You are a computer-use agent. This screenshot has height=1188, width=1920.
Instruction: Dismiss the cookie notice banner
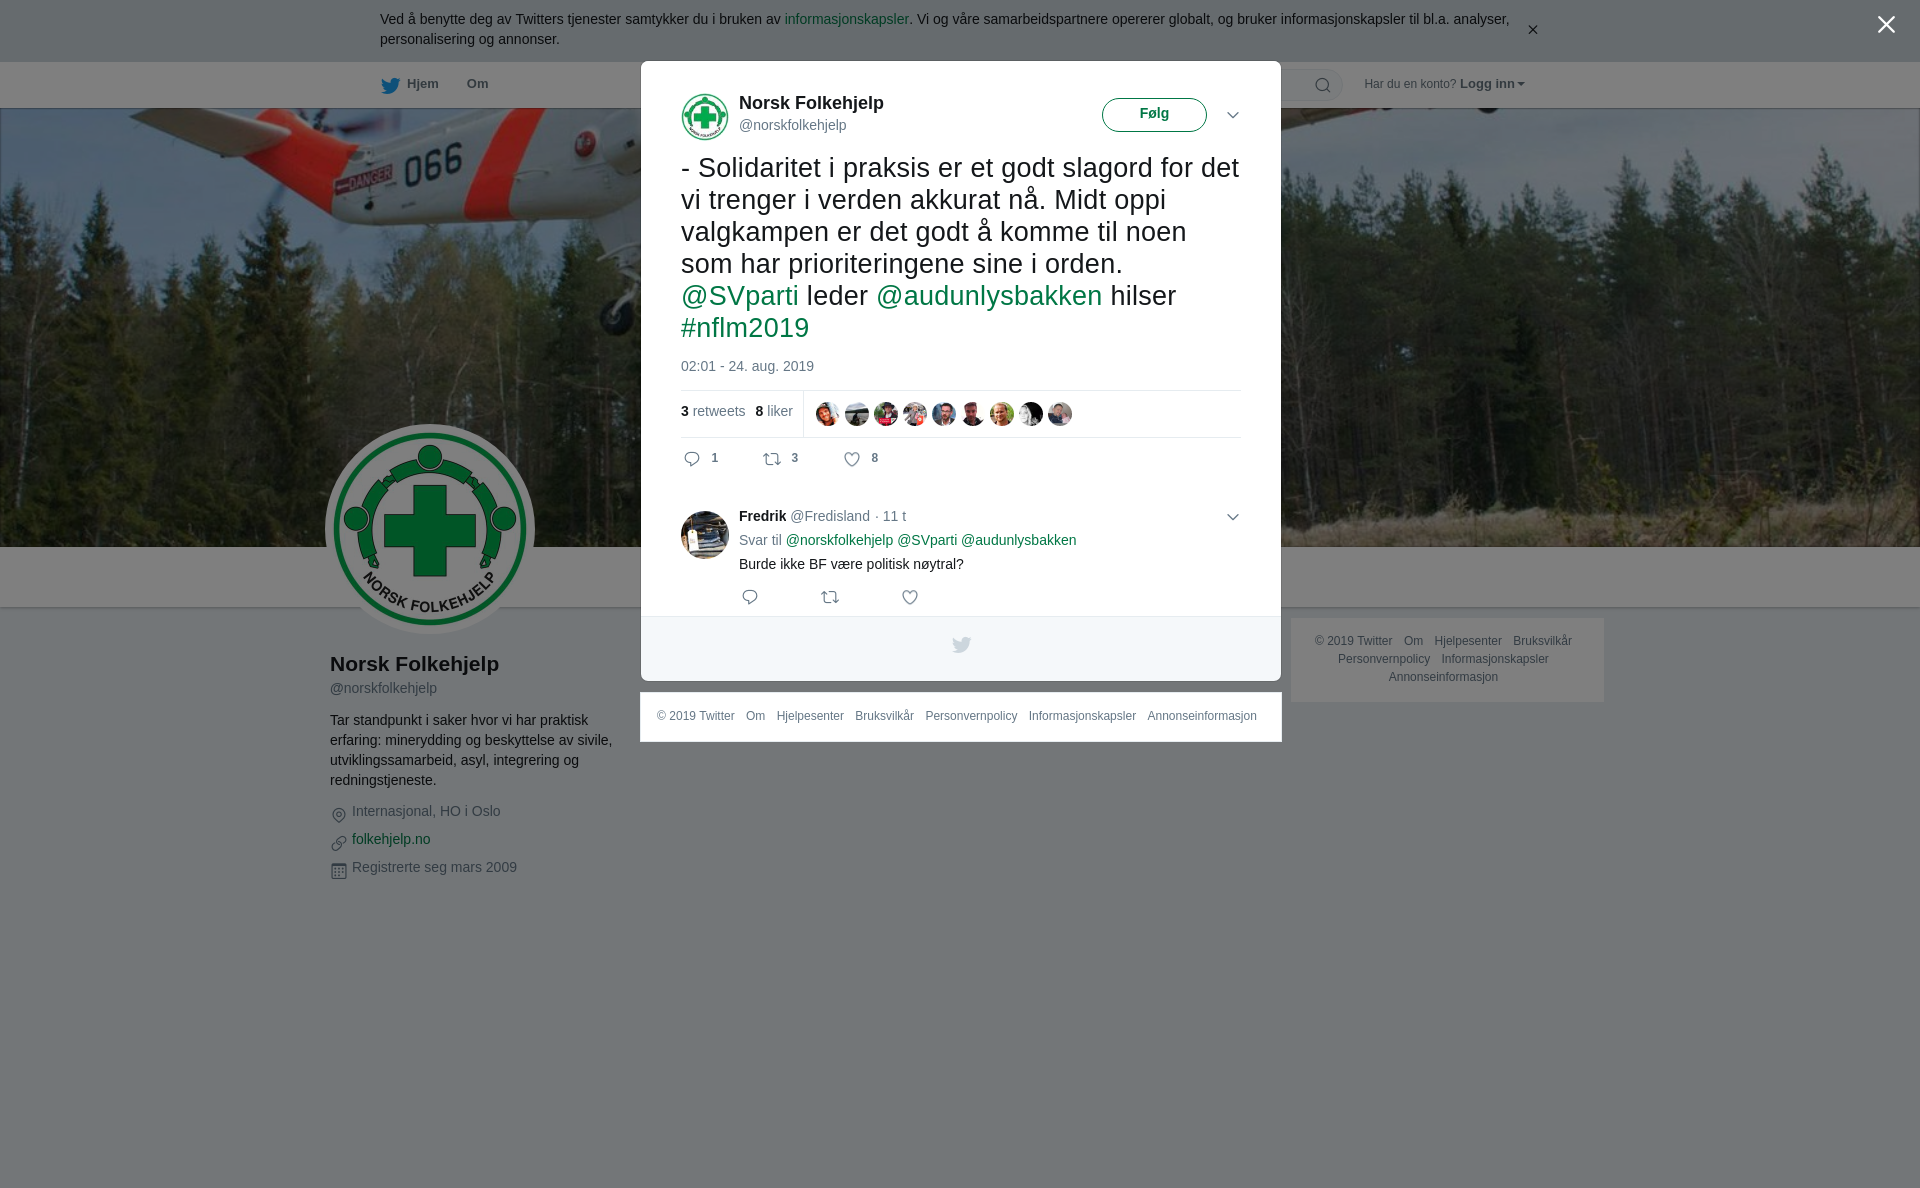(x=1532, y=30)
